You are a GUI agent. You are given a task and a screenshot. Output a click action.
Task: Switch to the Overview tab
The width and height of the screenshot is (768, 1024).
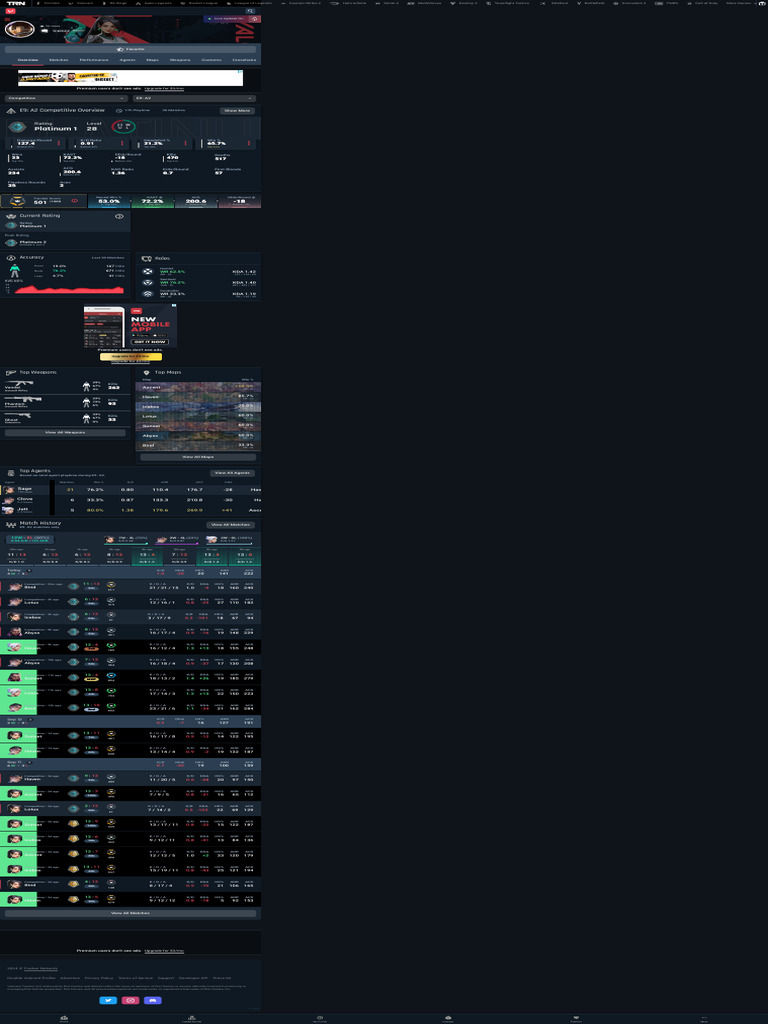(x=27, y=60)
